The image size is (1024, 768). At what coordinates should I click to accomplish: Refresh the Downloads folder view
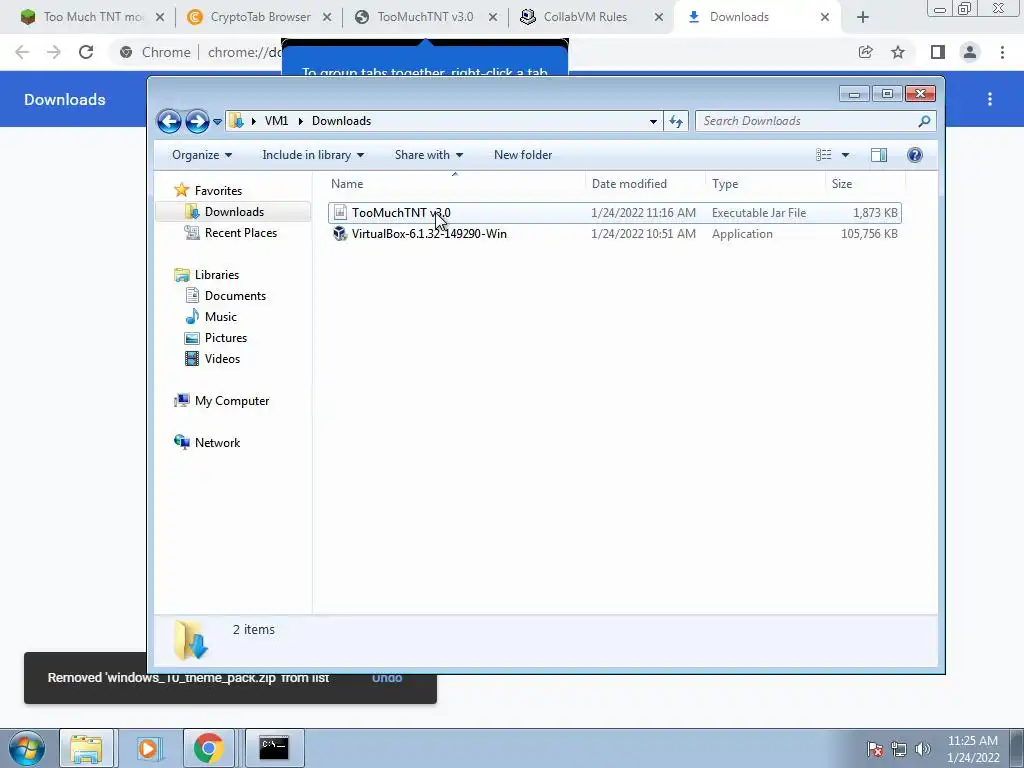tap(676, 121)
